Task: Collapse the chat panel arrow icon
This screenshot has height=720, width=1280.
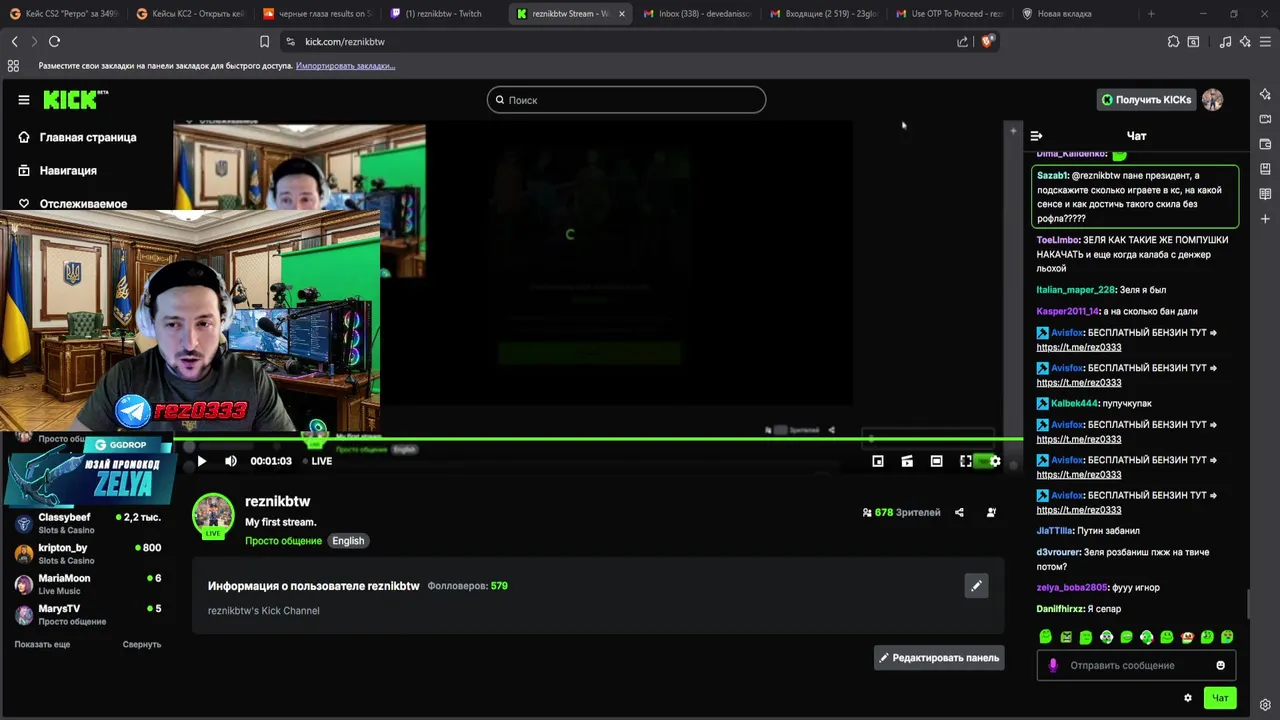Action: (x=1036, y=136)
